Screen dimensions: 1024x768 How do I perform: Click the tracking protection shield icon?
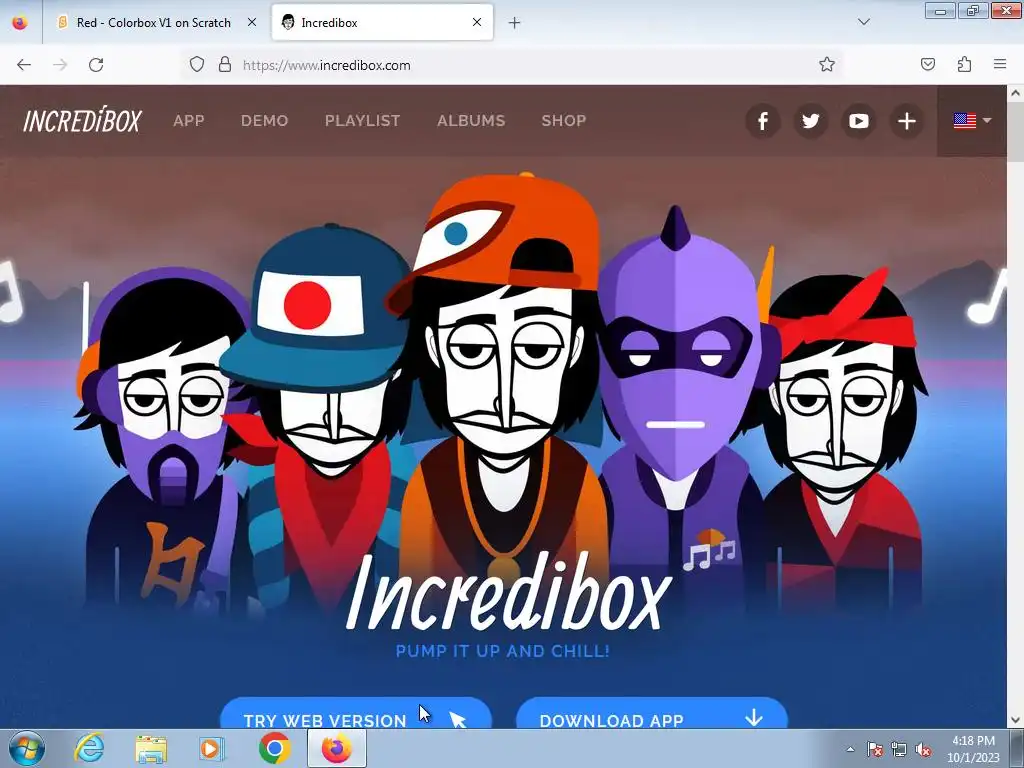coord(197,65)
